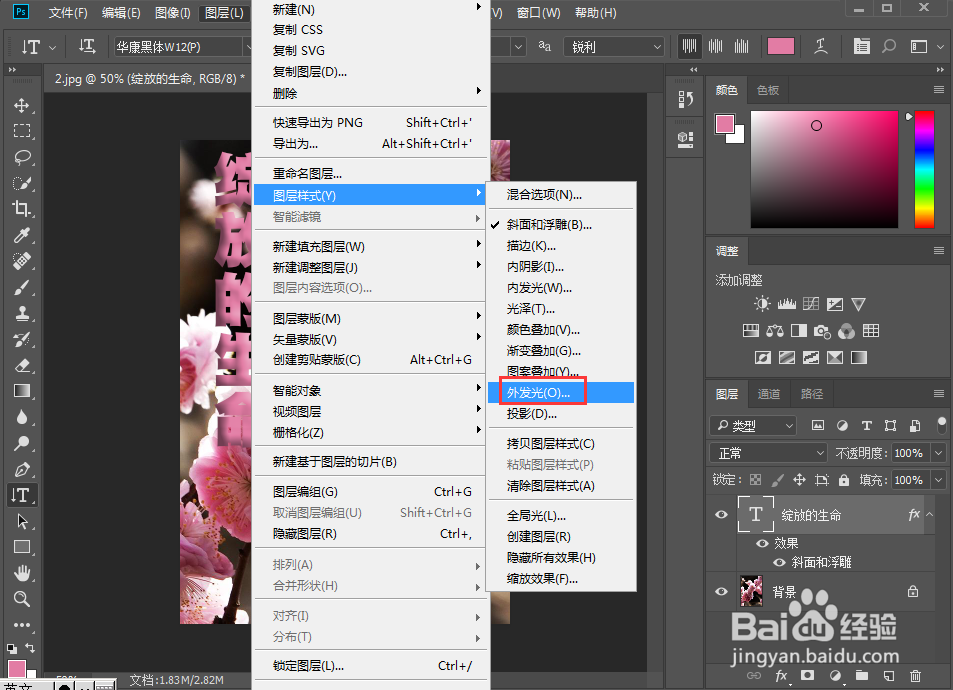Select the Hand tool

(22, 573)
